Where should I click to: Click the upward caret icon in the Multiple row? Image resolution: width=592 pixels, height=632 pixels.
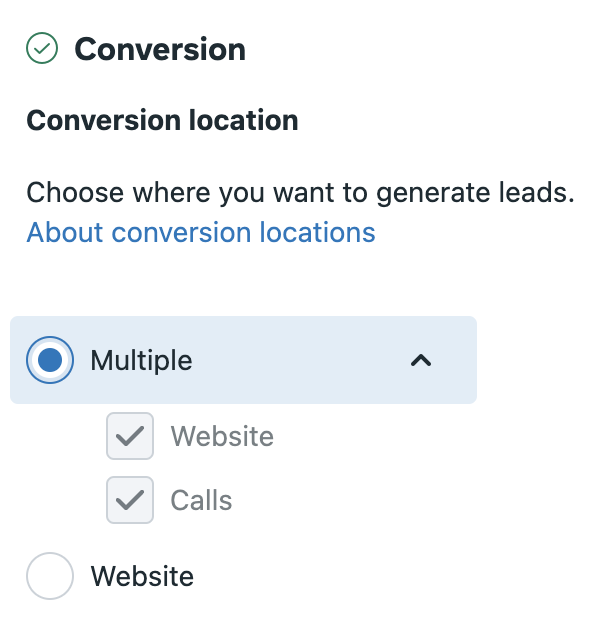421,360
